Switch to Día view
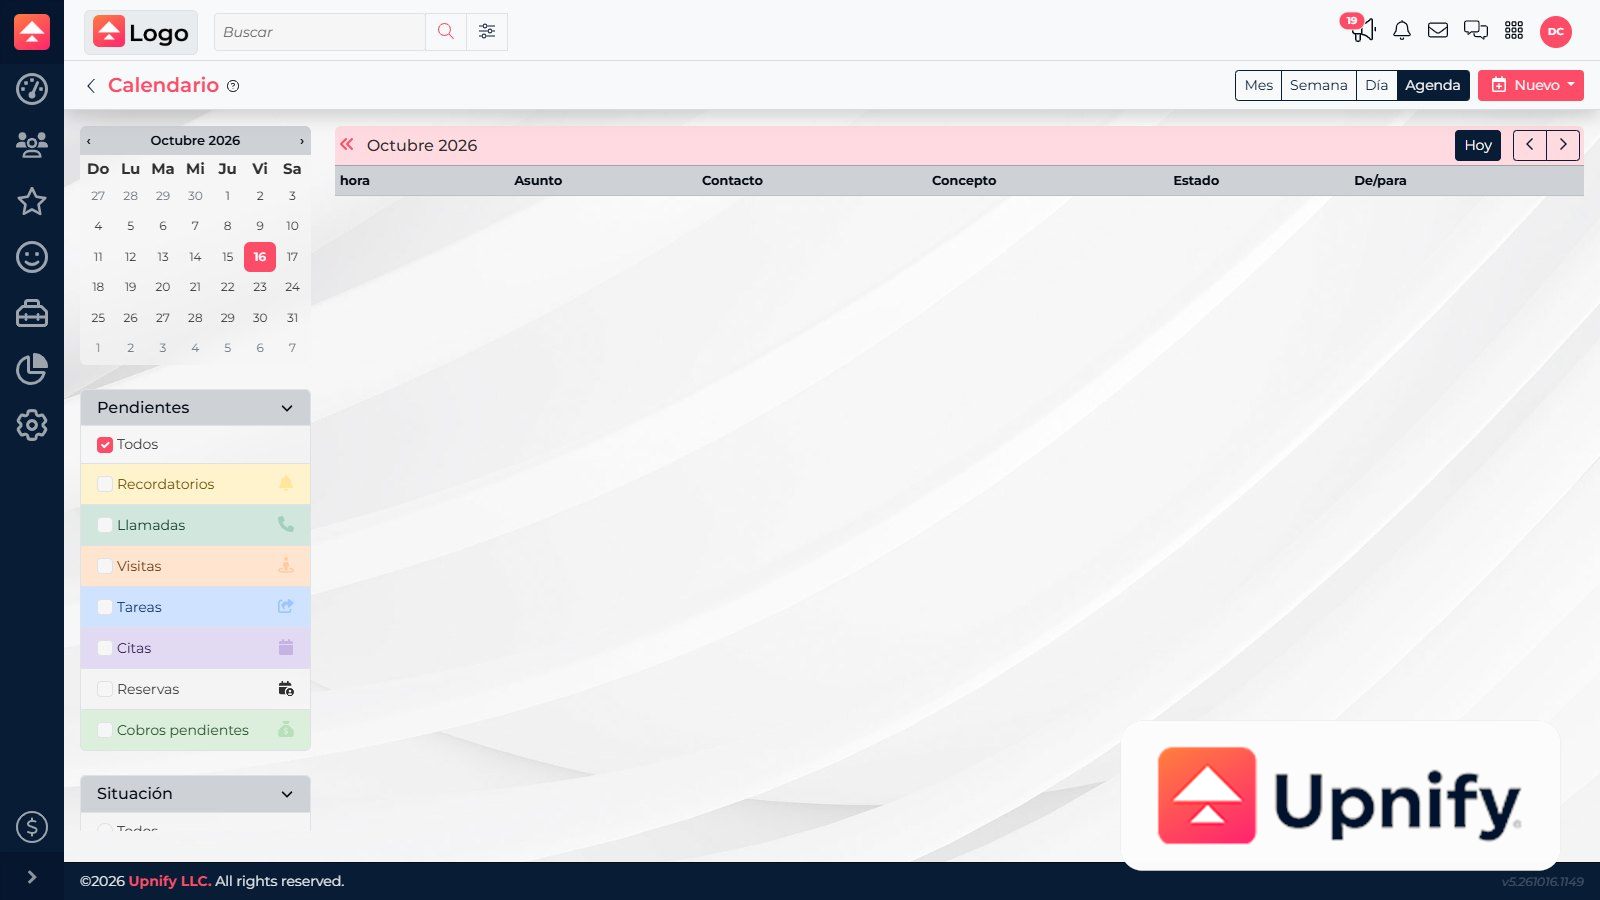 point(1377,85)
